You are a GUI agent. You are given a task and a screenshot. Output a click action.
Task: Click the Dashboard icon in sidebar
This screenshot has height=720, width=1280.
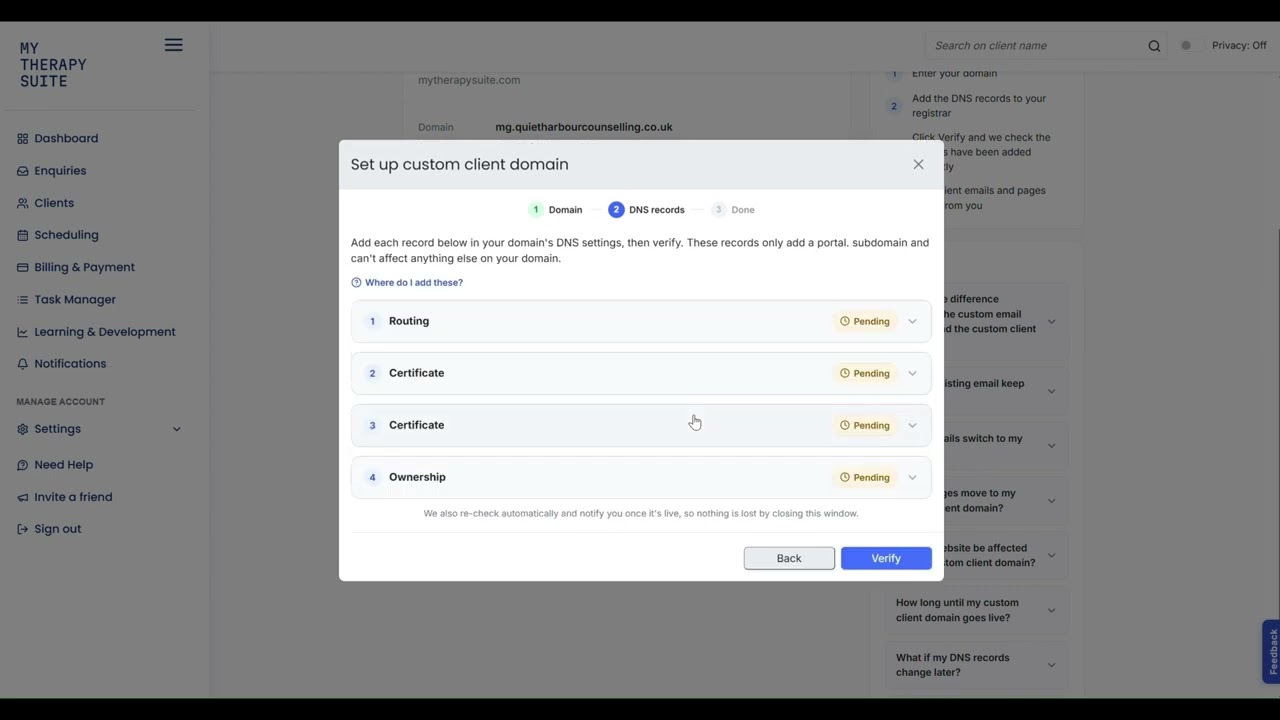(22, 138)
